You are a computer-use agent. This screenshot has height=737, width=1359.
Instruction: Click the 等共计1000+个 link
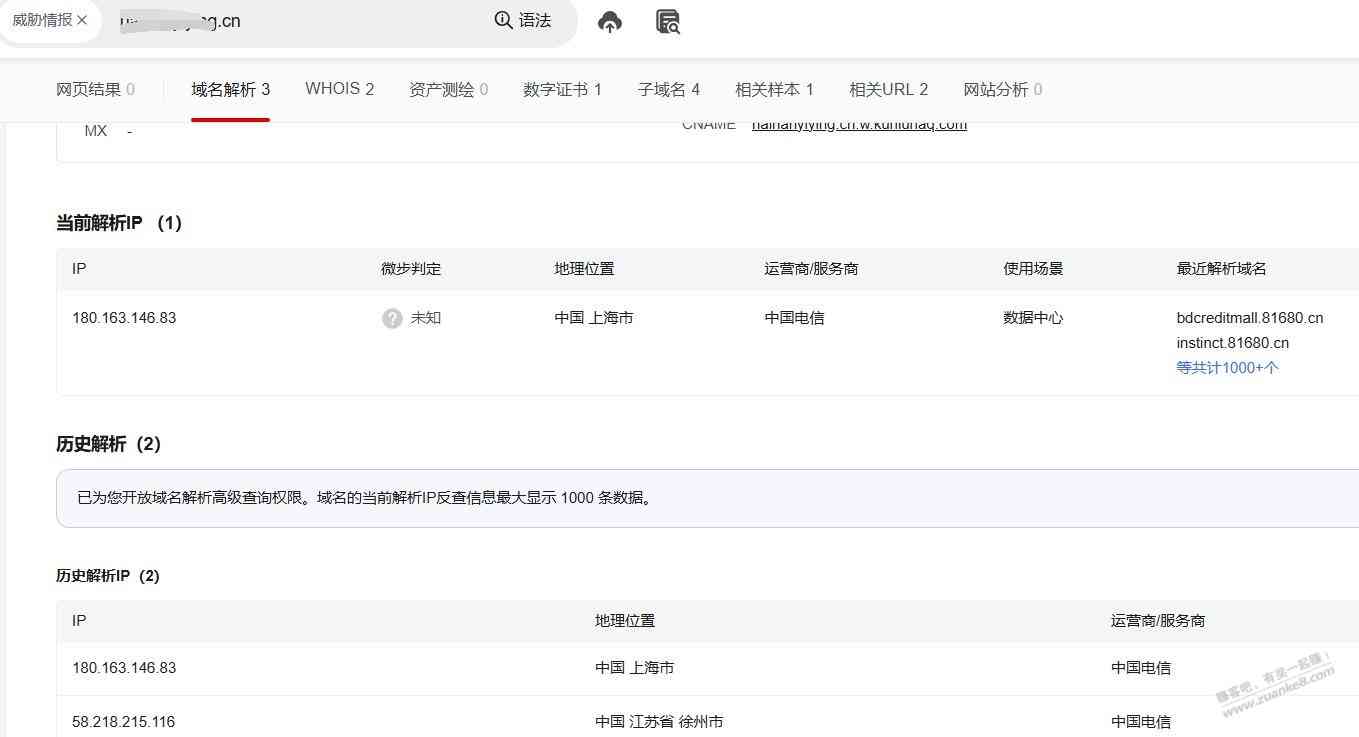coord(1227,367)
